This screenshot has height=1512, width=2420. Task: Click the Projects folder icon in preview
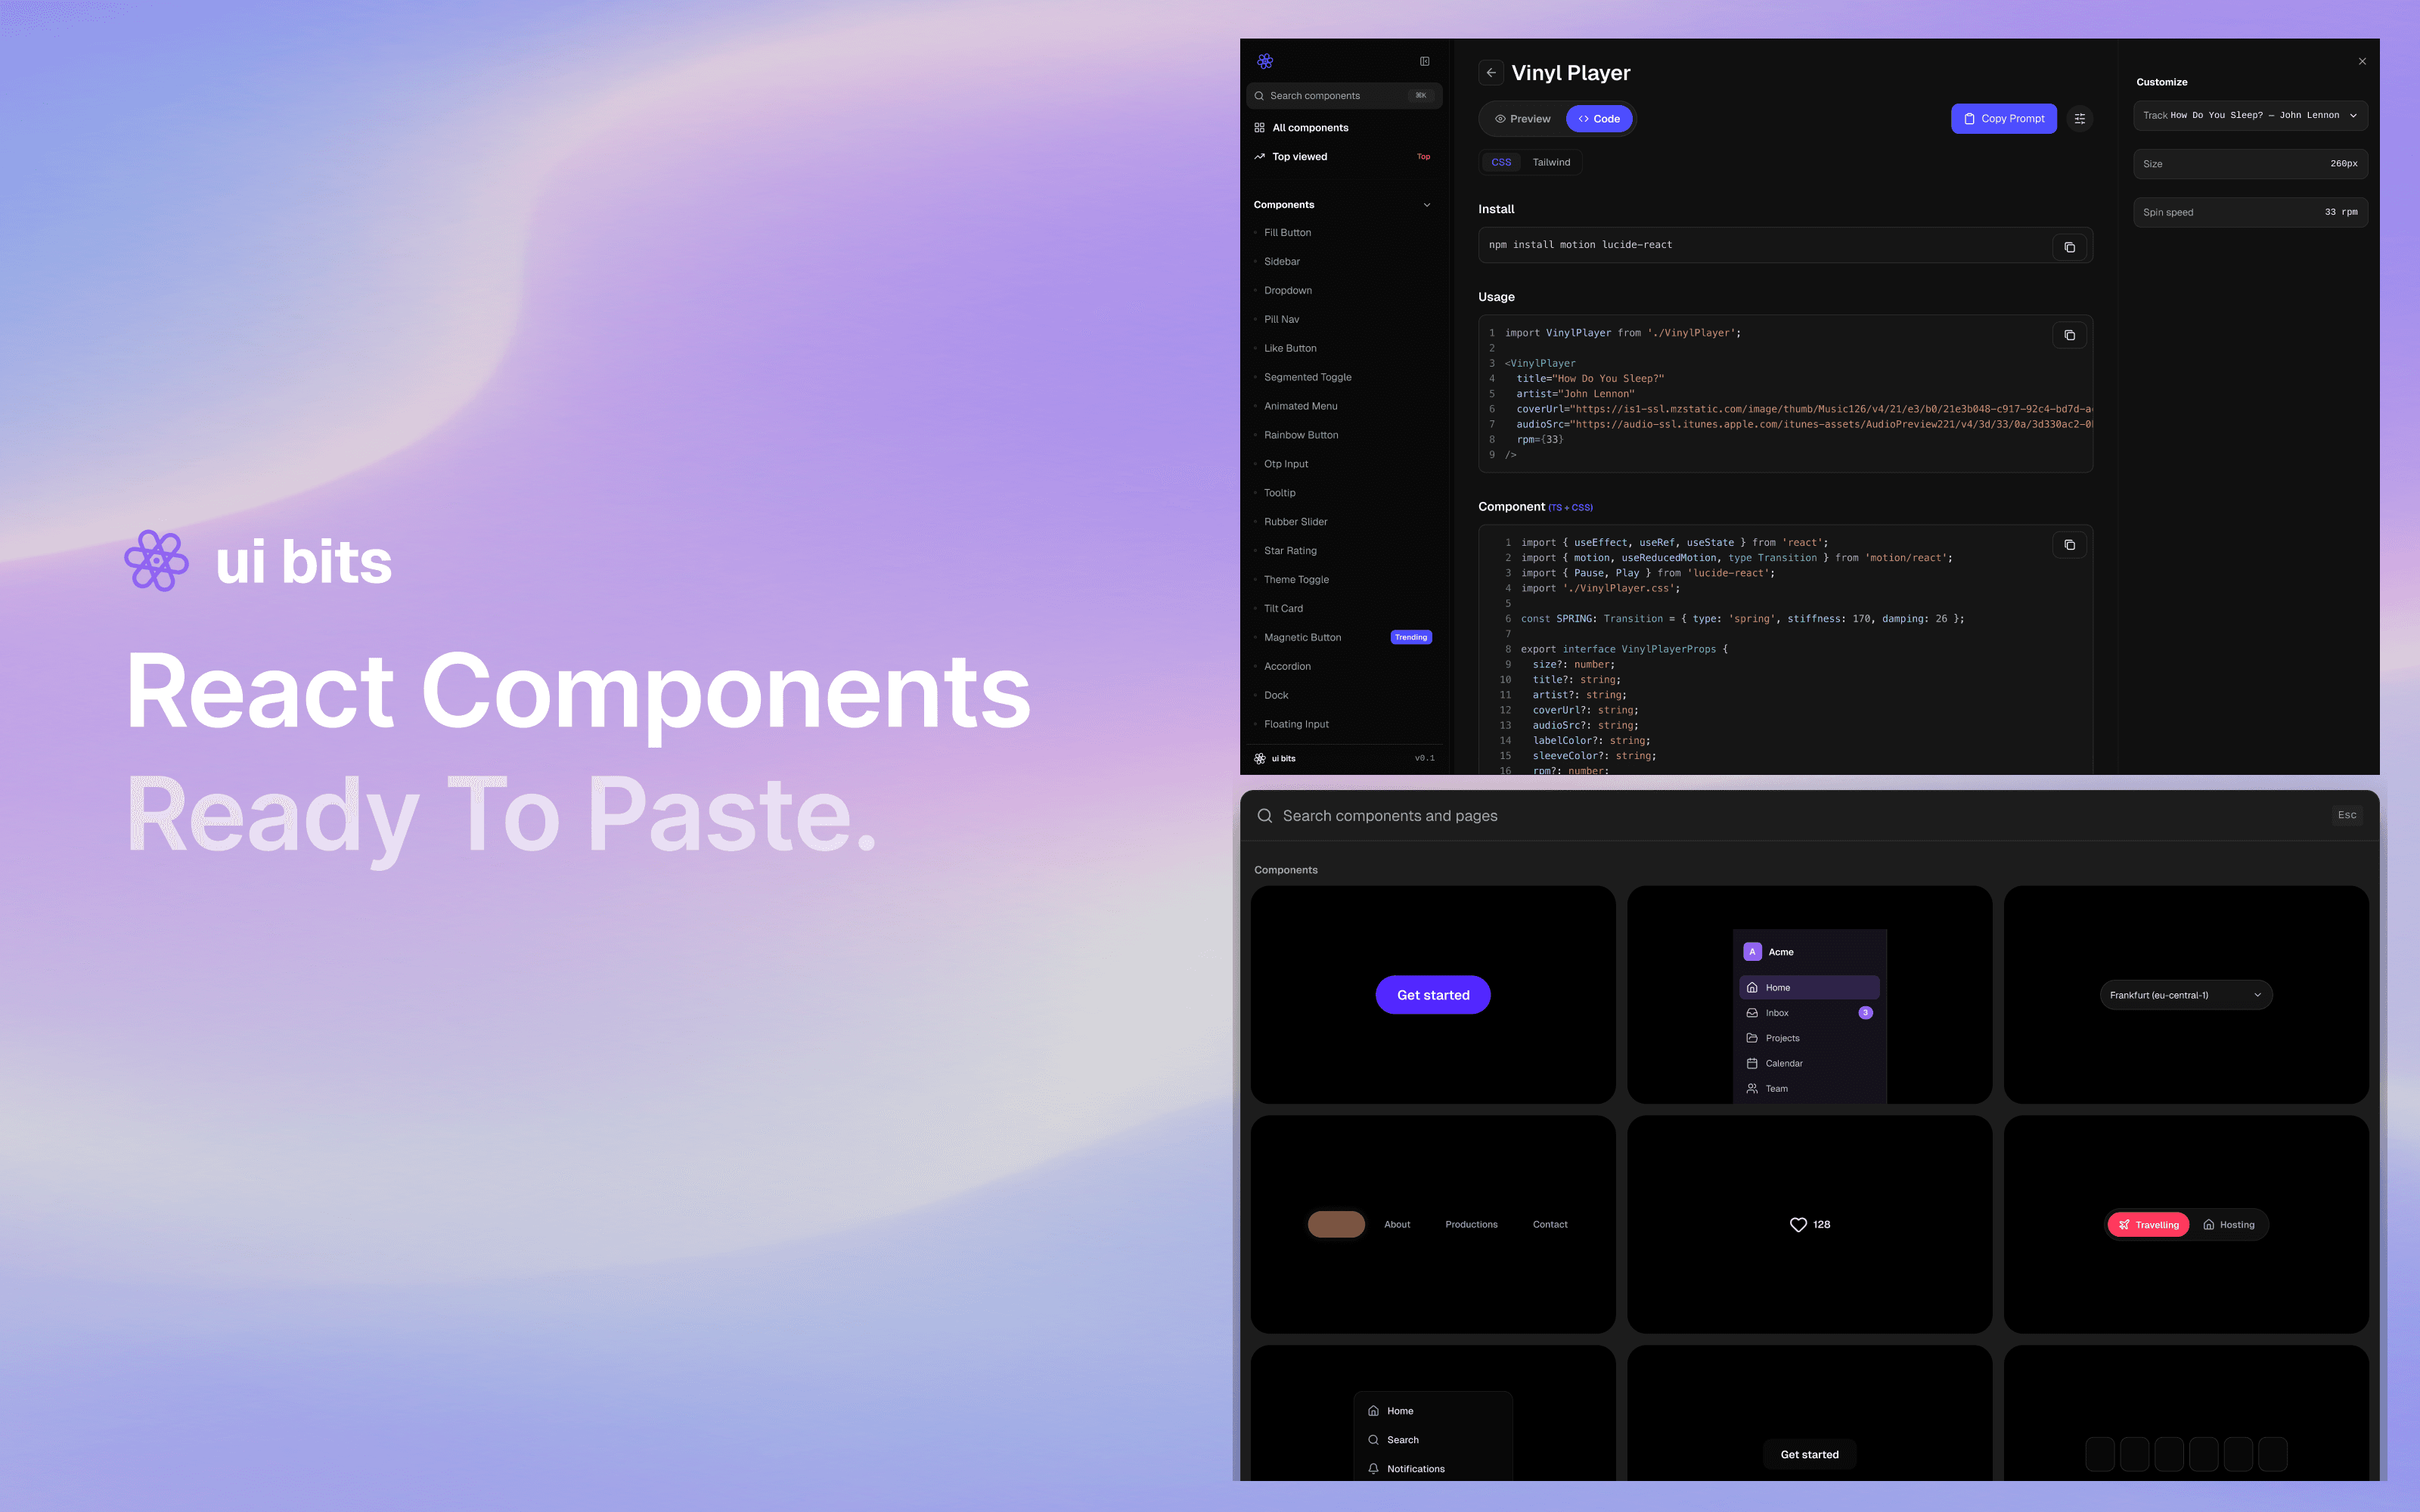[1752, 1038]
